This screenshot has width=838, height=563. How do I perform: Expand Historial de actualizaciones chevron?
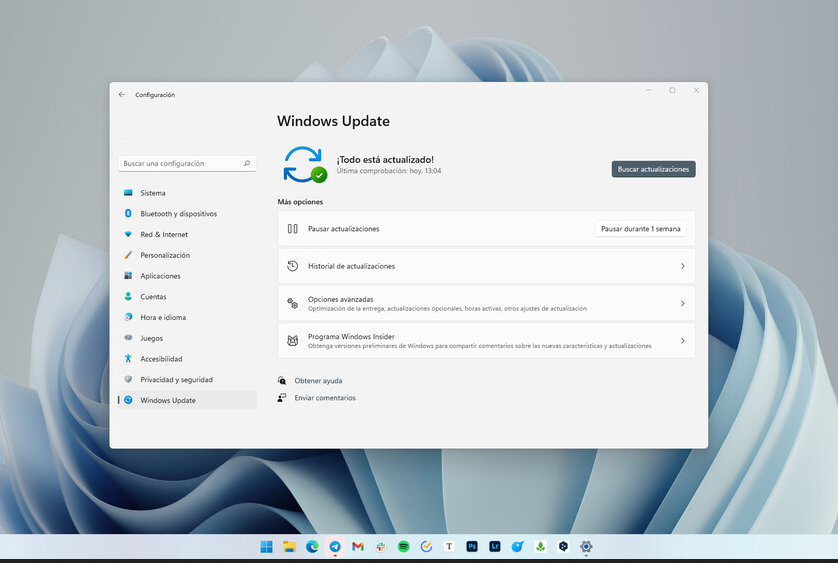pyautogui.click(x=682, y=266)
